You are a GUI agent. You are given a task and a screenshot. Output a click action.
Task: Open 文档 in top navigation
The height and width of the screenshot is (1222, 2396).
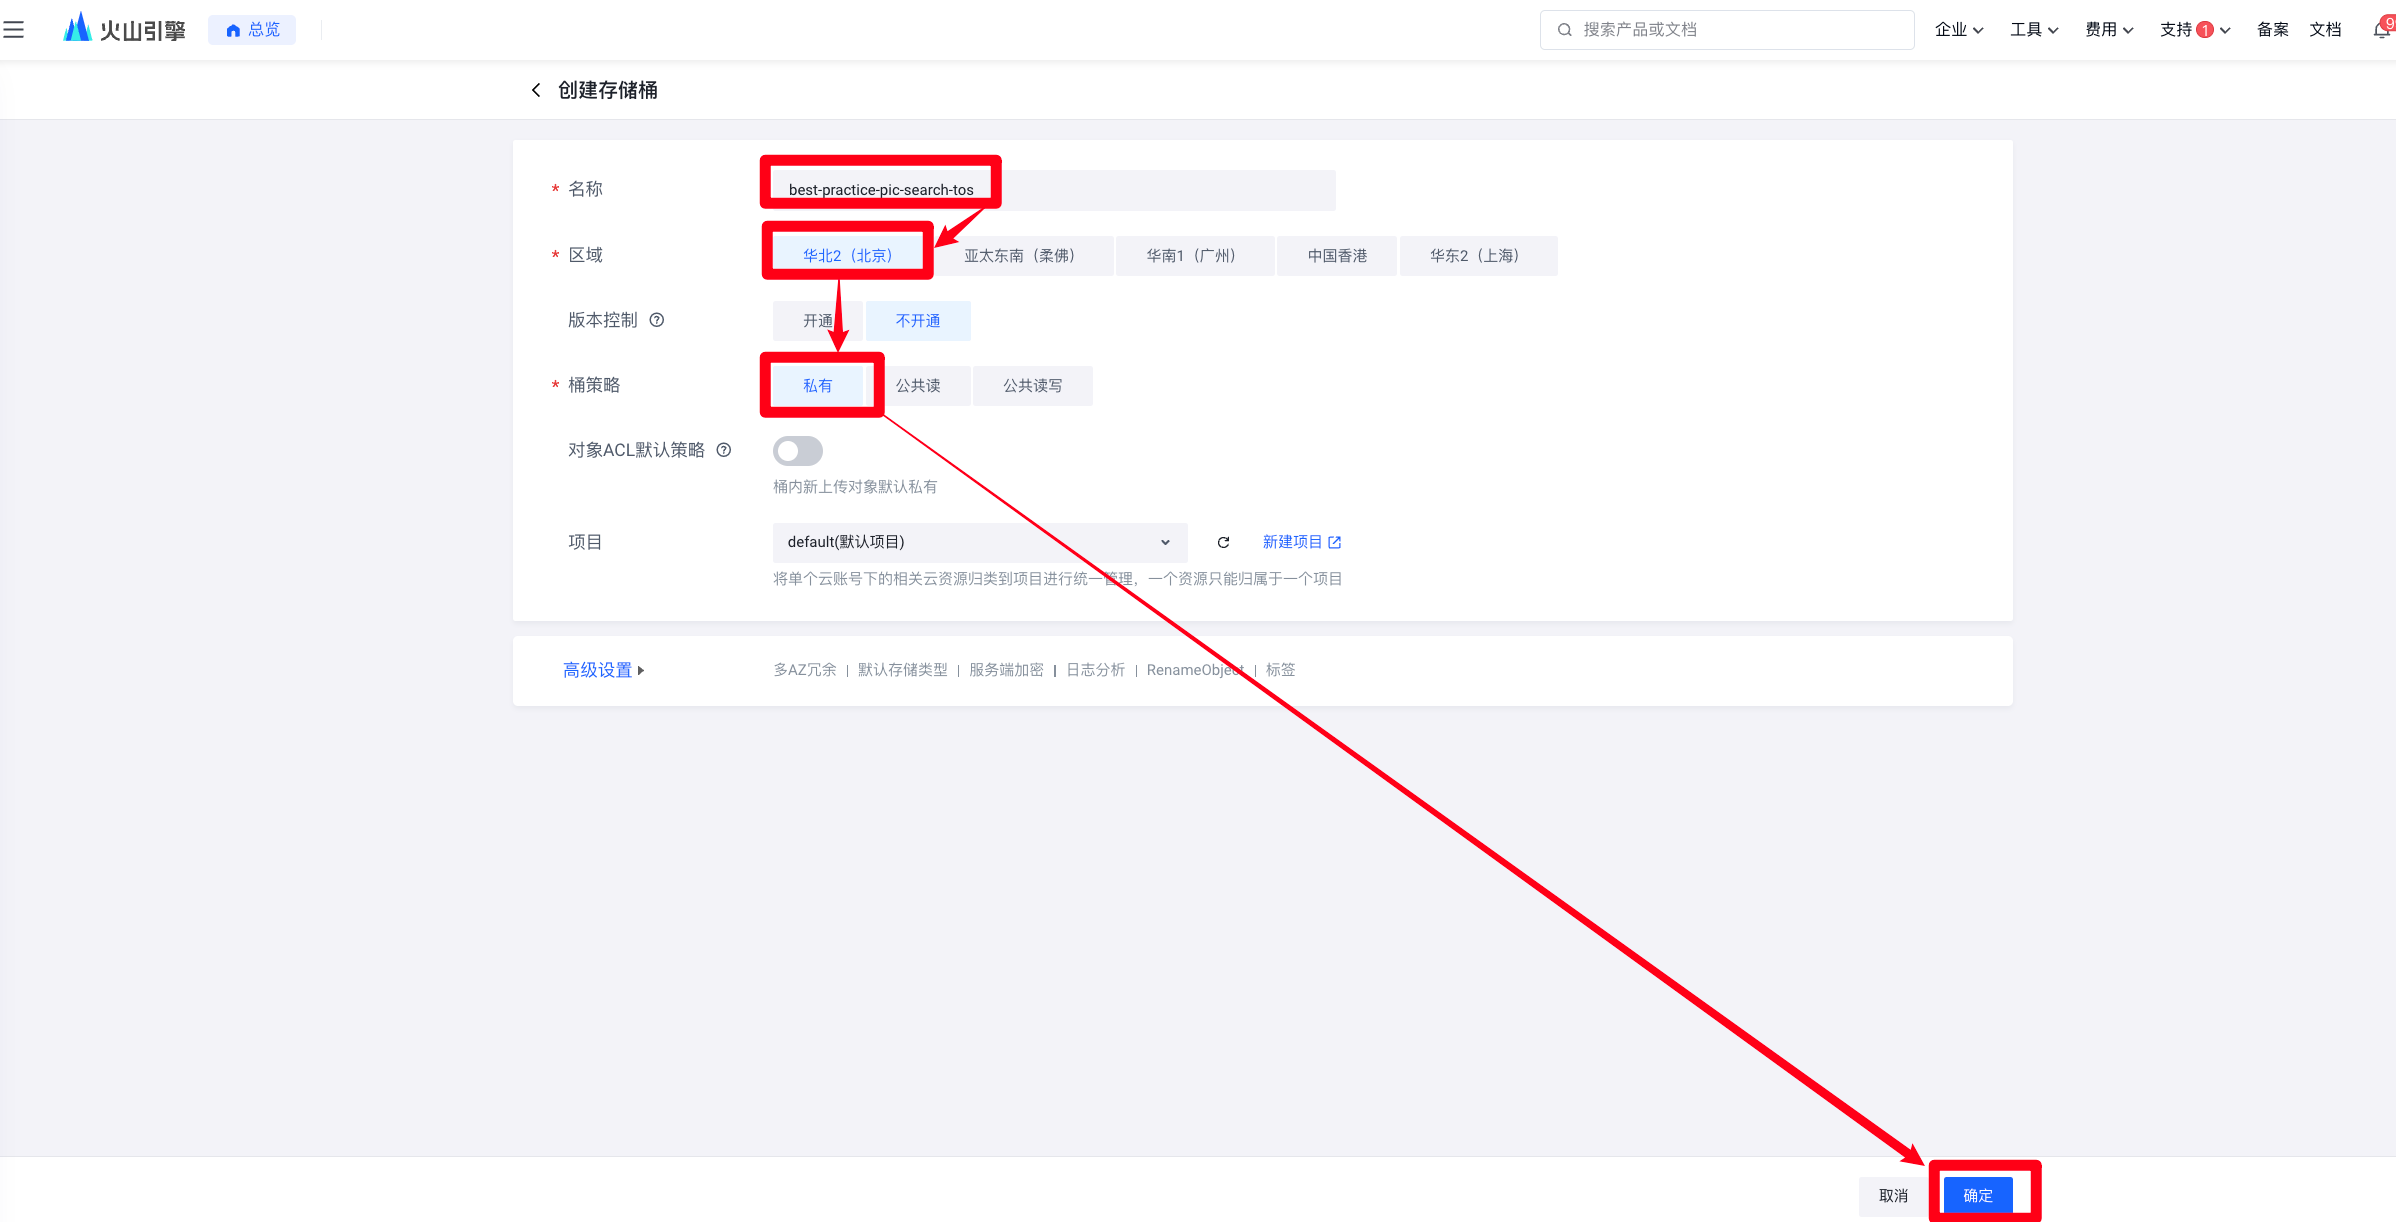click(x=2326, y=30)
